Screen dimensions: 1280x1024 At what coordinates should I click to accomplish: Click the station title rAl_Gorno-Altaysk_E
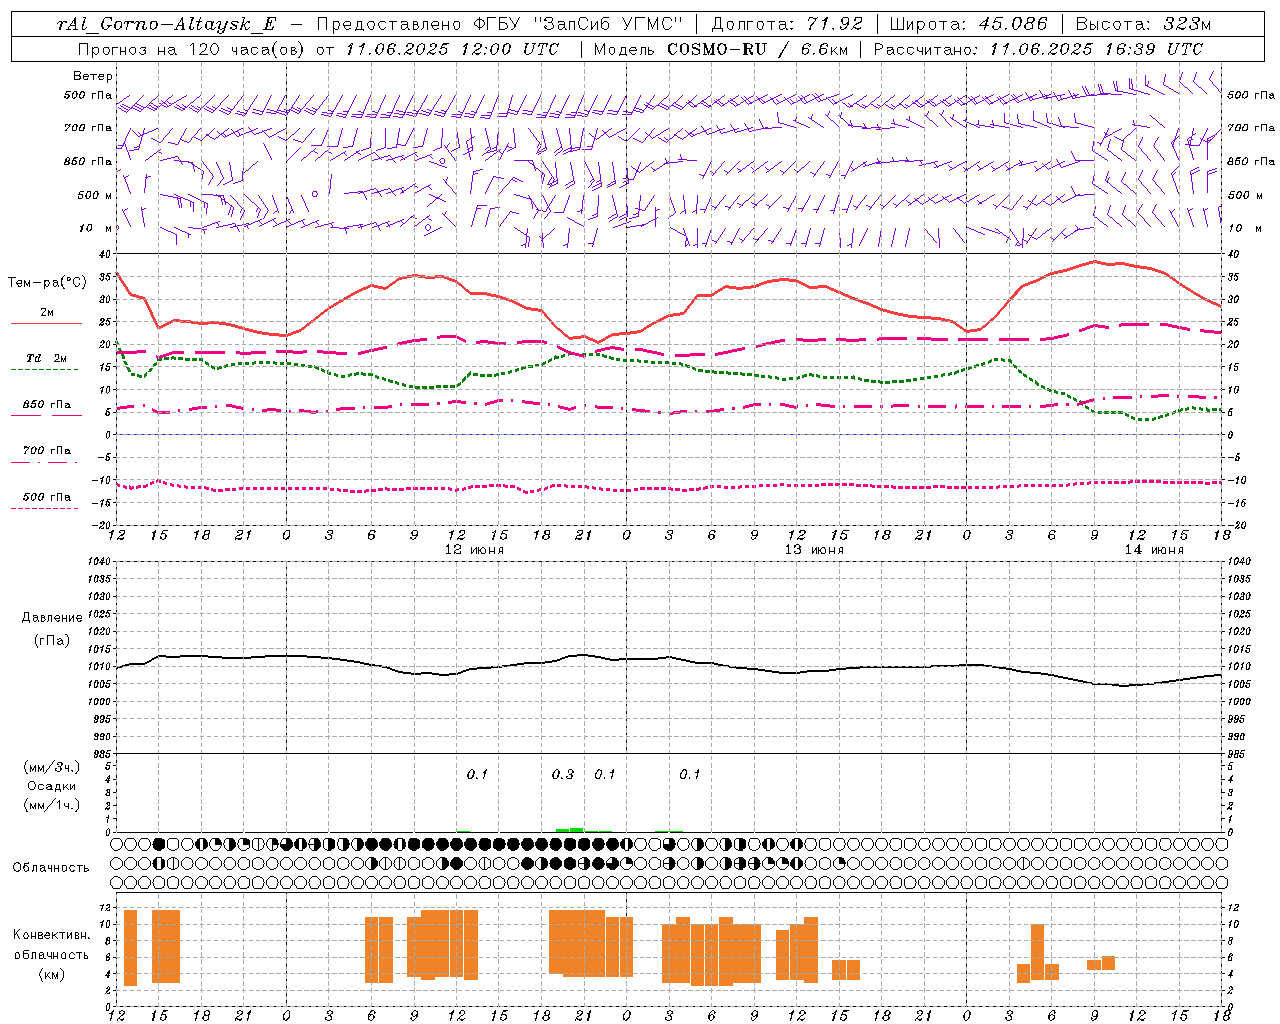coord(166,24)
